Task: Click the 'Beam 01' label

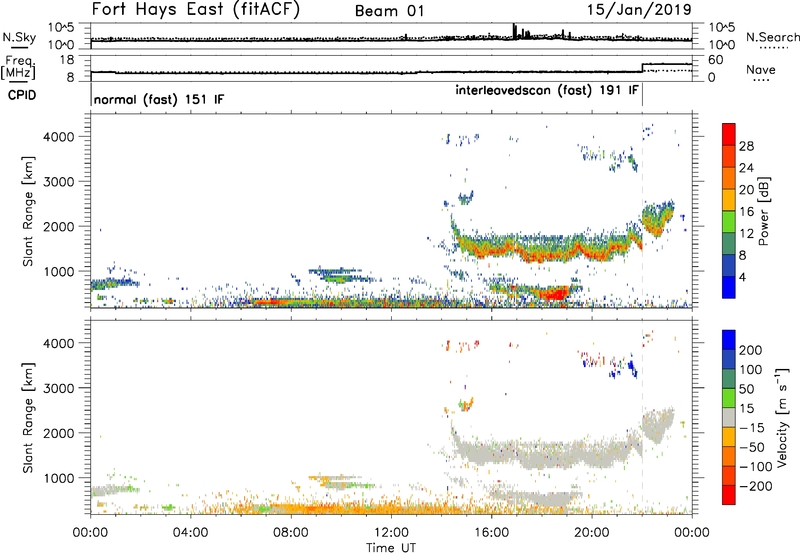Action: (389, 11)
